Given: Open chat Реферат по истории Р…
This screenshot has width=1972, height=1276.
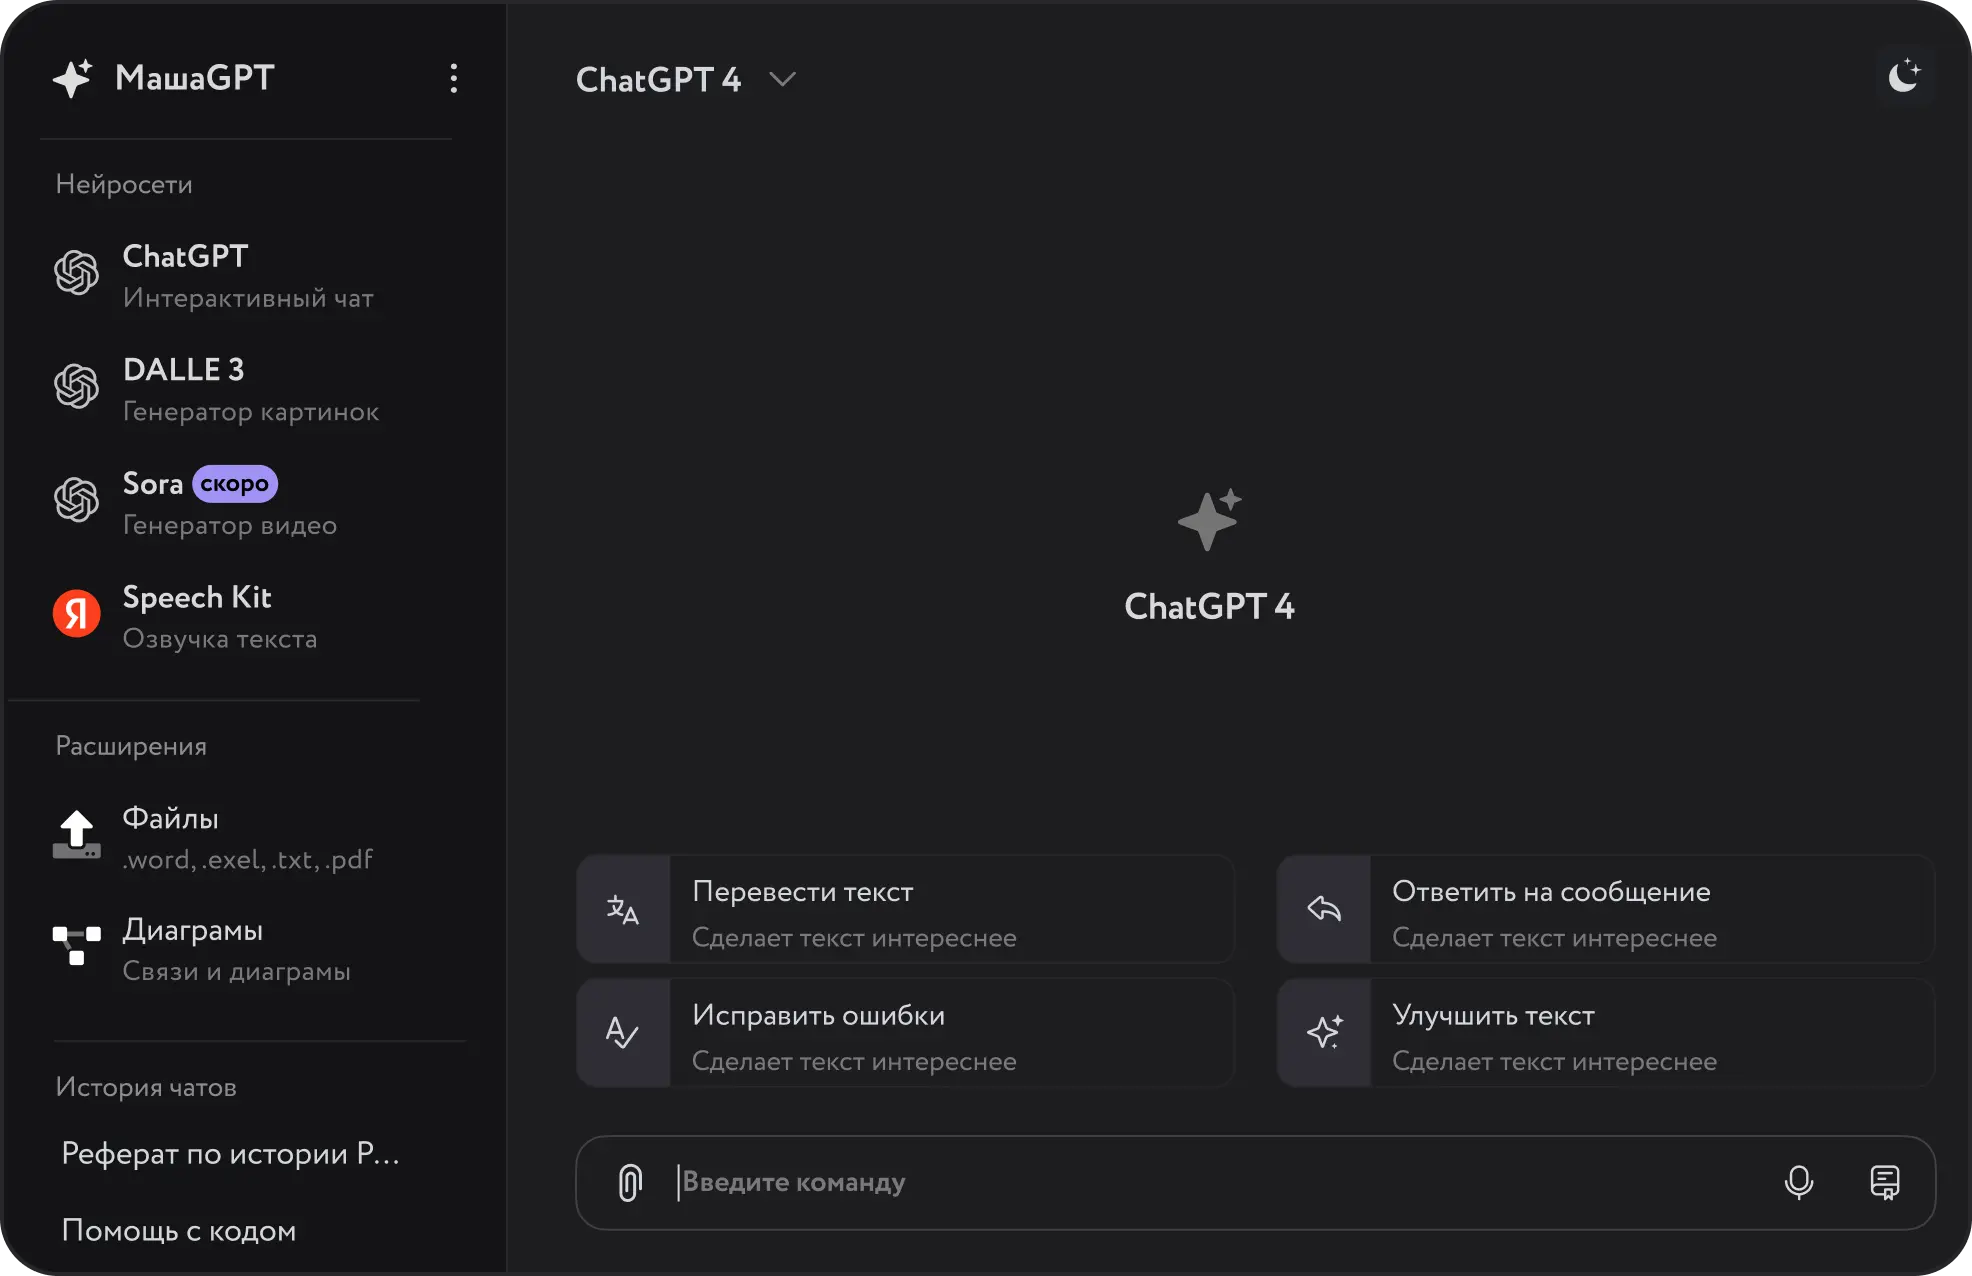Looking at the screenshot, I should click(231, 1153).
